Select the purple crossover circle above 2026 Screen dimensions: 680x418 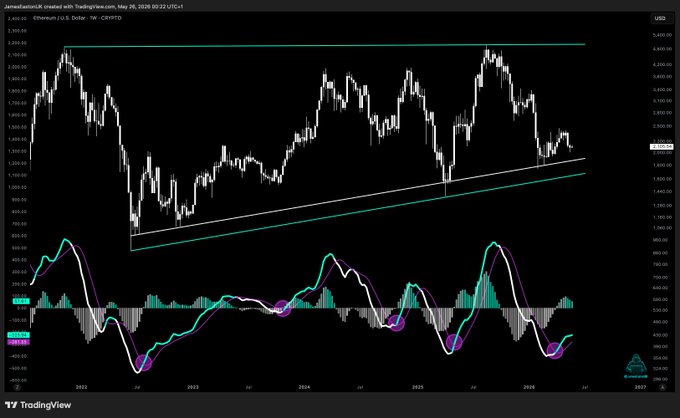(555, 350)
